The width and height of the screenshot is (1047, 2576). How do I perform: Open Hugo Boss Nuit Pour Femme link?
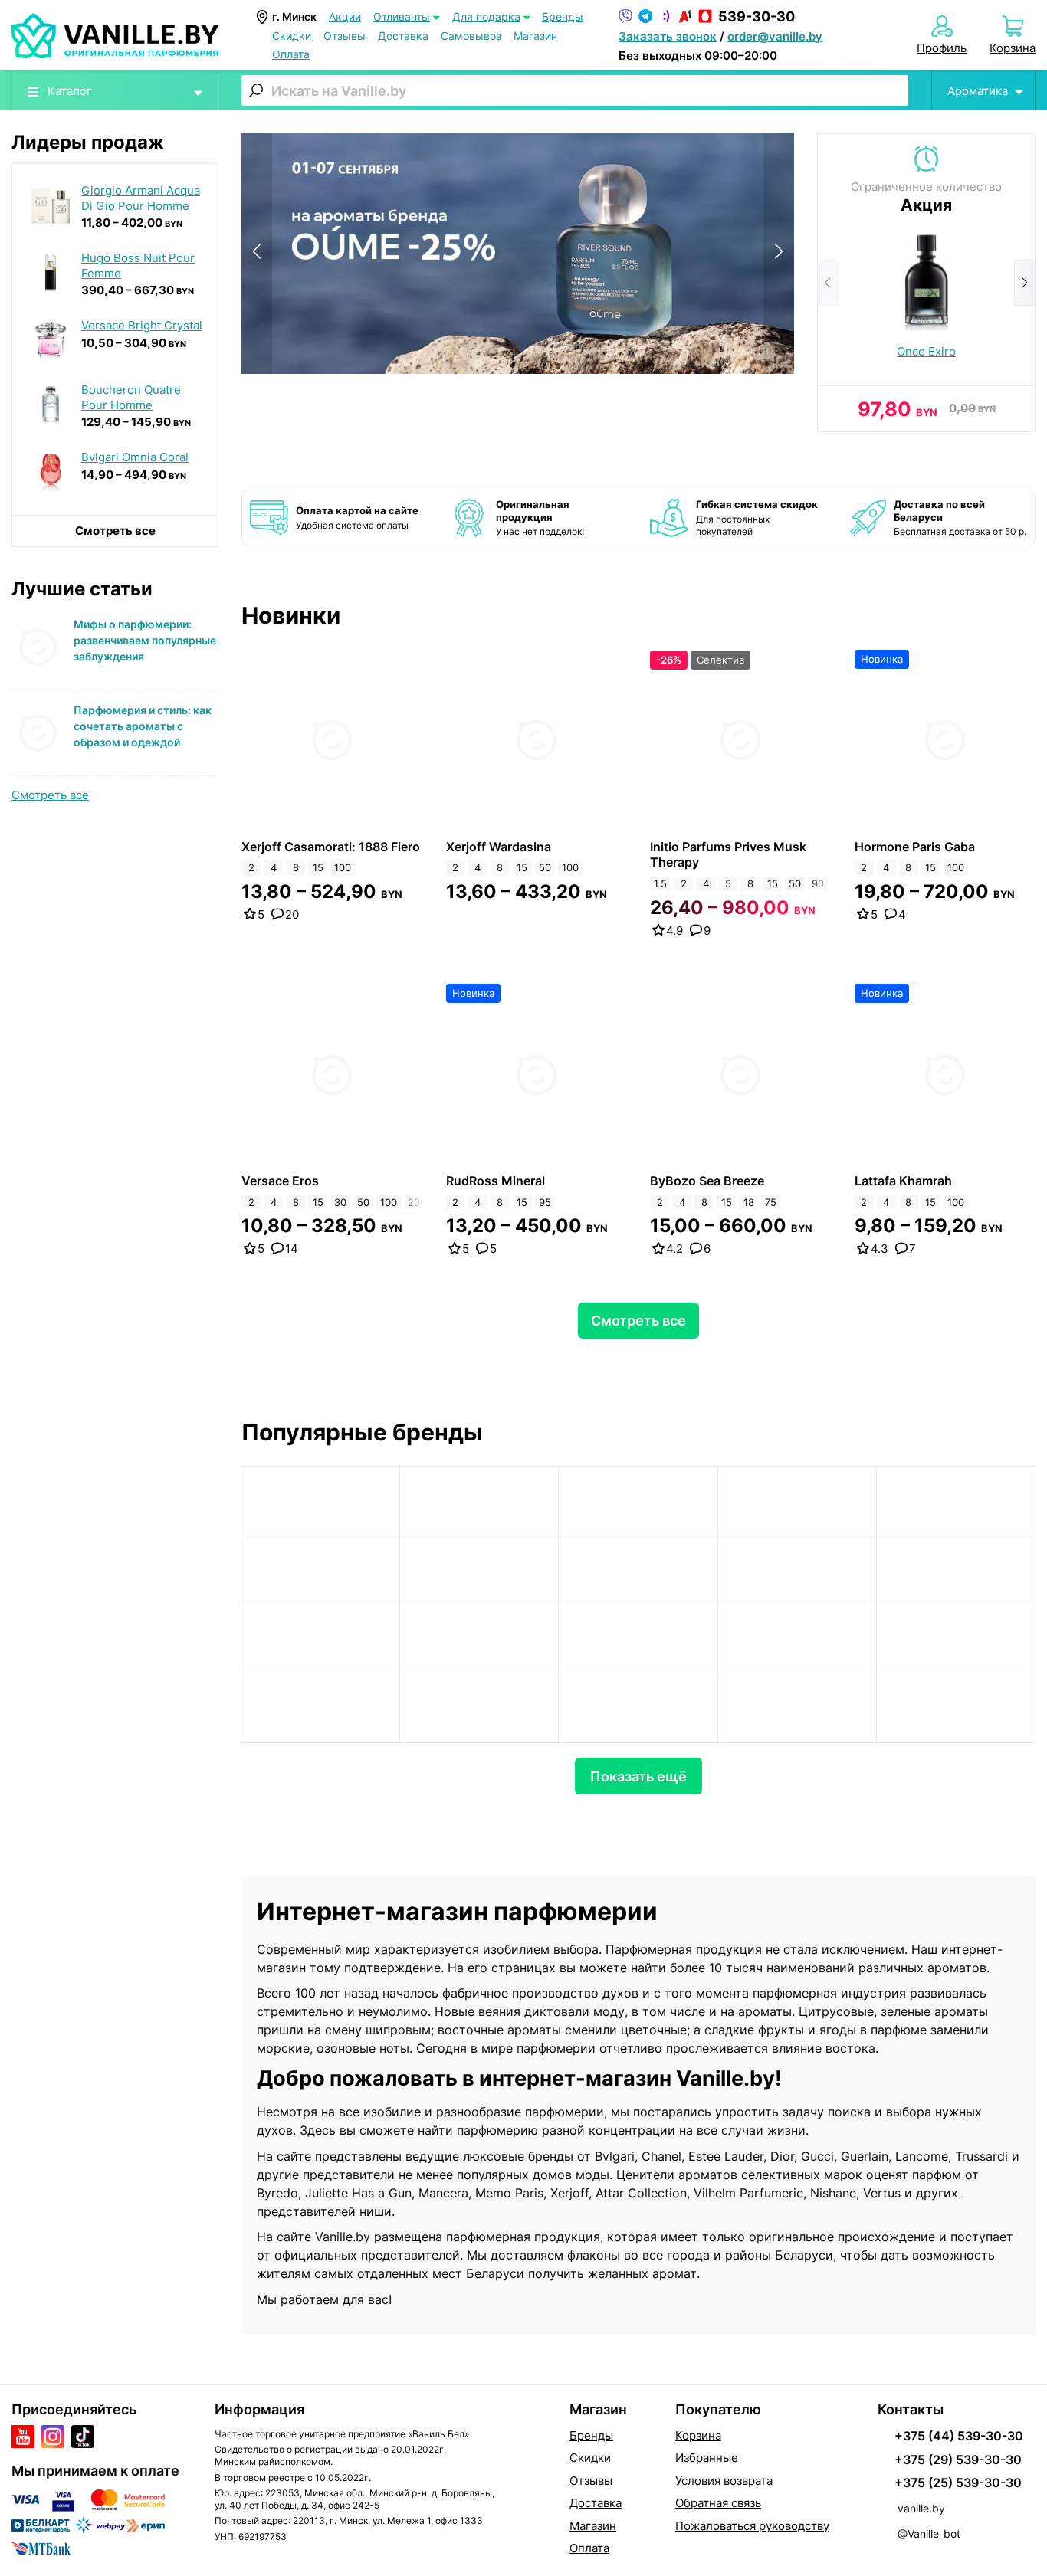138,265
